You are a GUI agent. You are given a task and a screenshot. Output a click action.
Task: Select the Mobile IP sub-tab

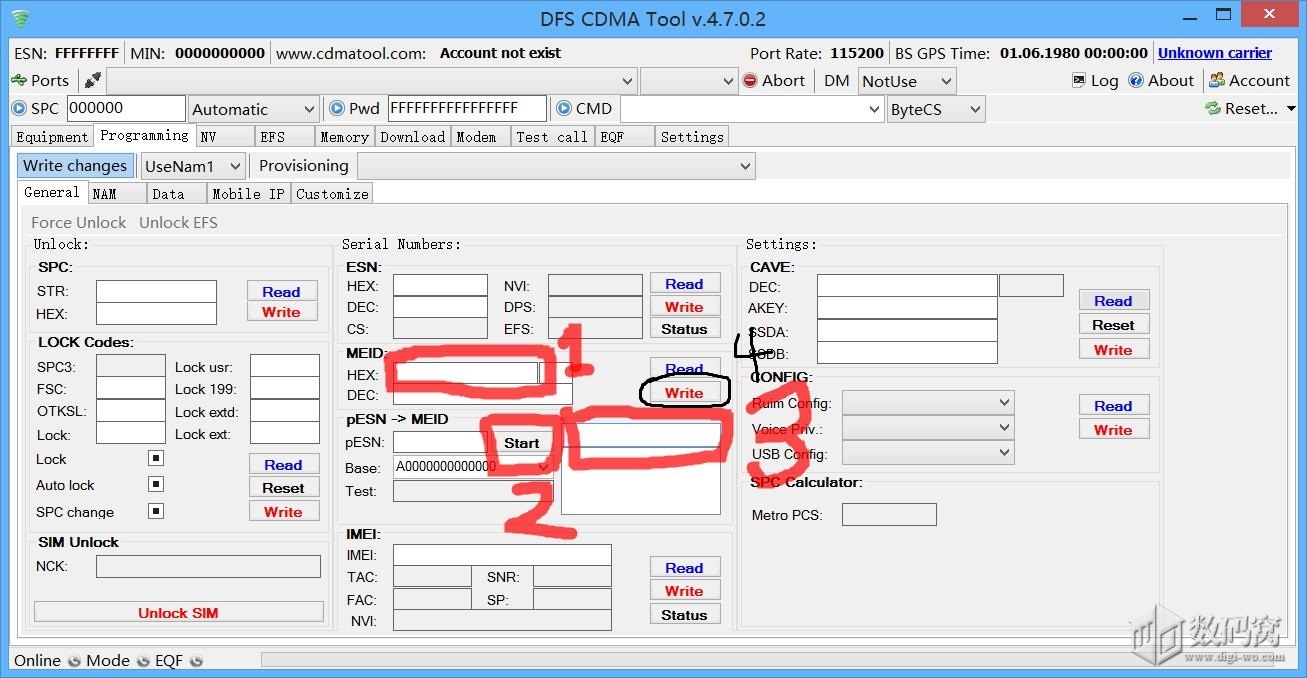click(249, 194)
